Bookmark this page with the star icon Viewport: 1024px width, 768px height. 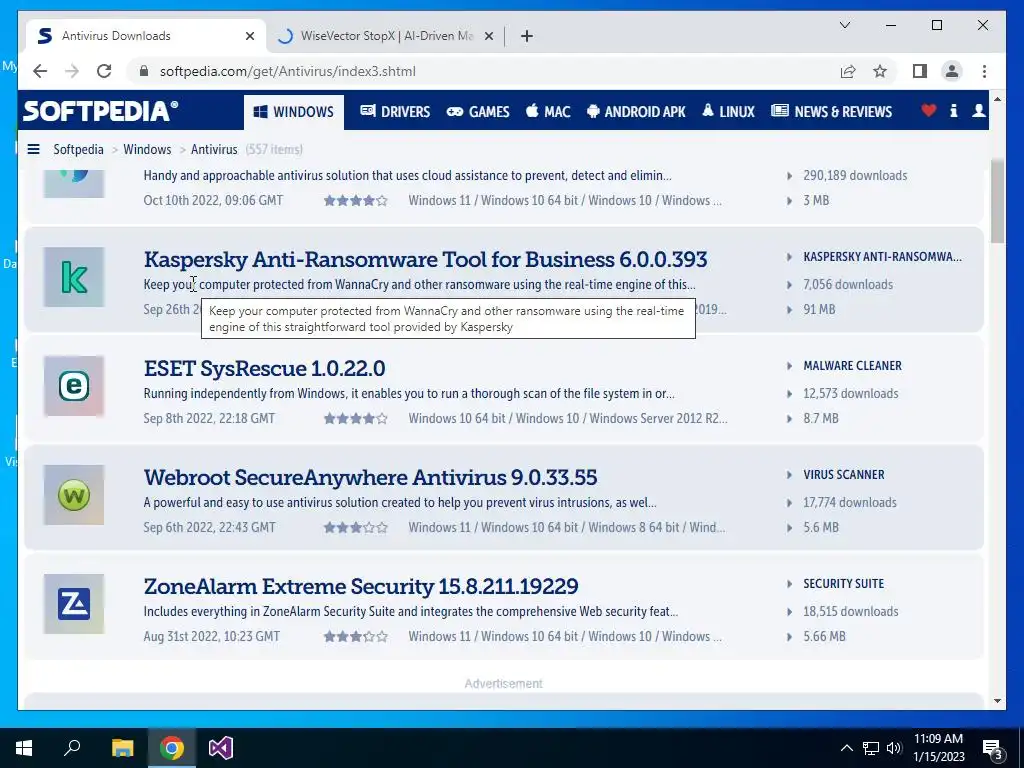click(880, 71)
